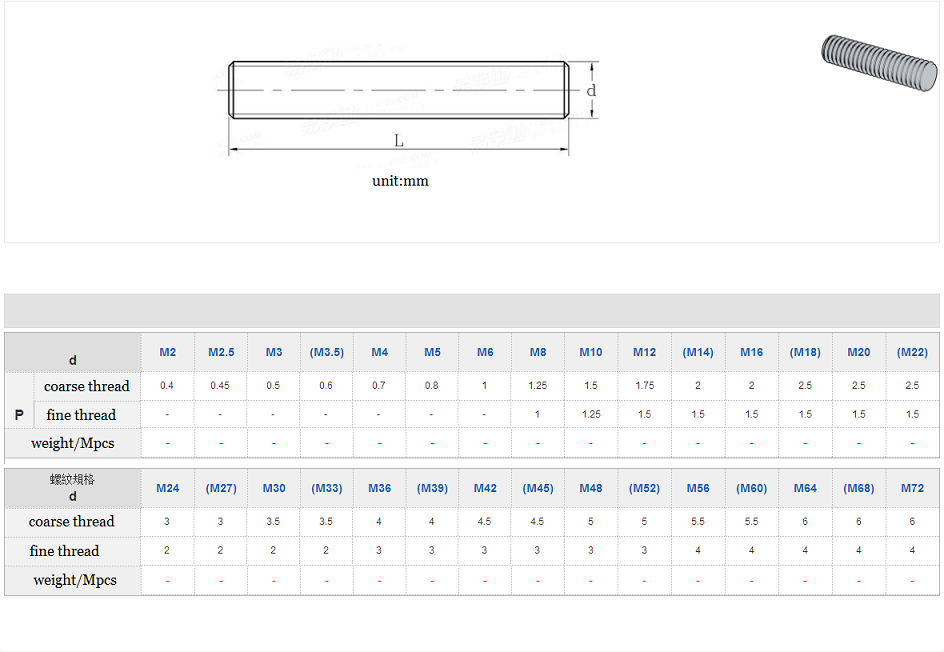
Task: Select the (M60) column header
Action: coord(751,488)
